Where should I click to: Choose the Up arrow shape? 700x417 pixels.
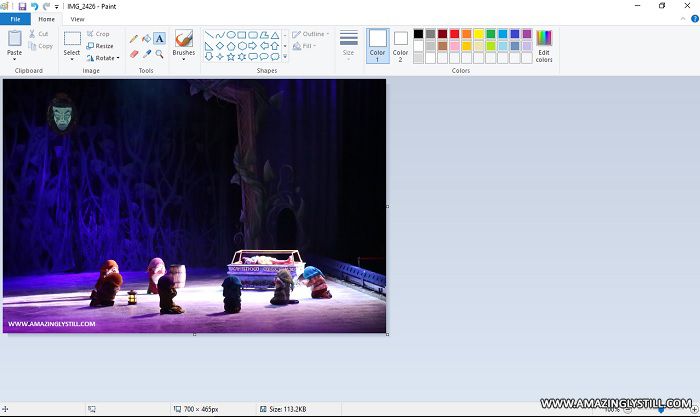point(275,46)
